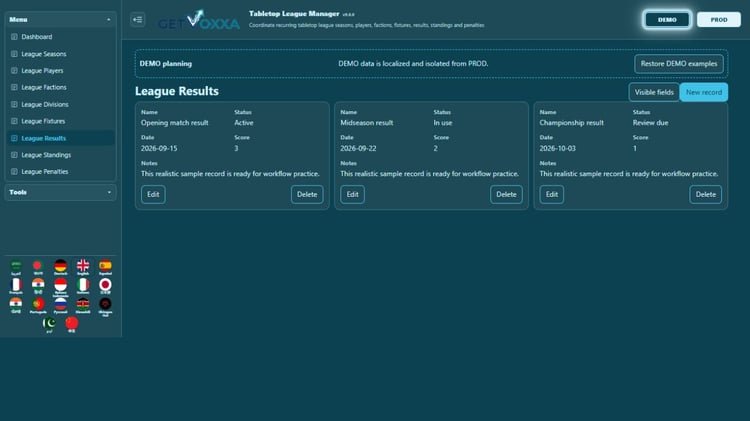Create a New record

pyautogui.click(x=704, y=92)
